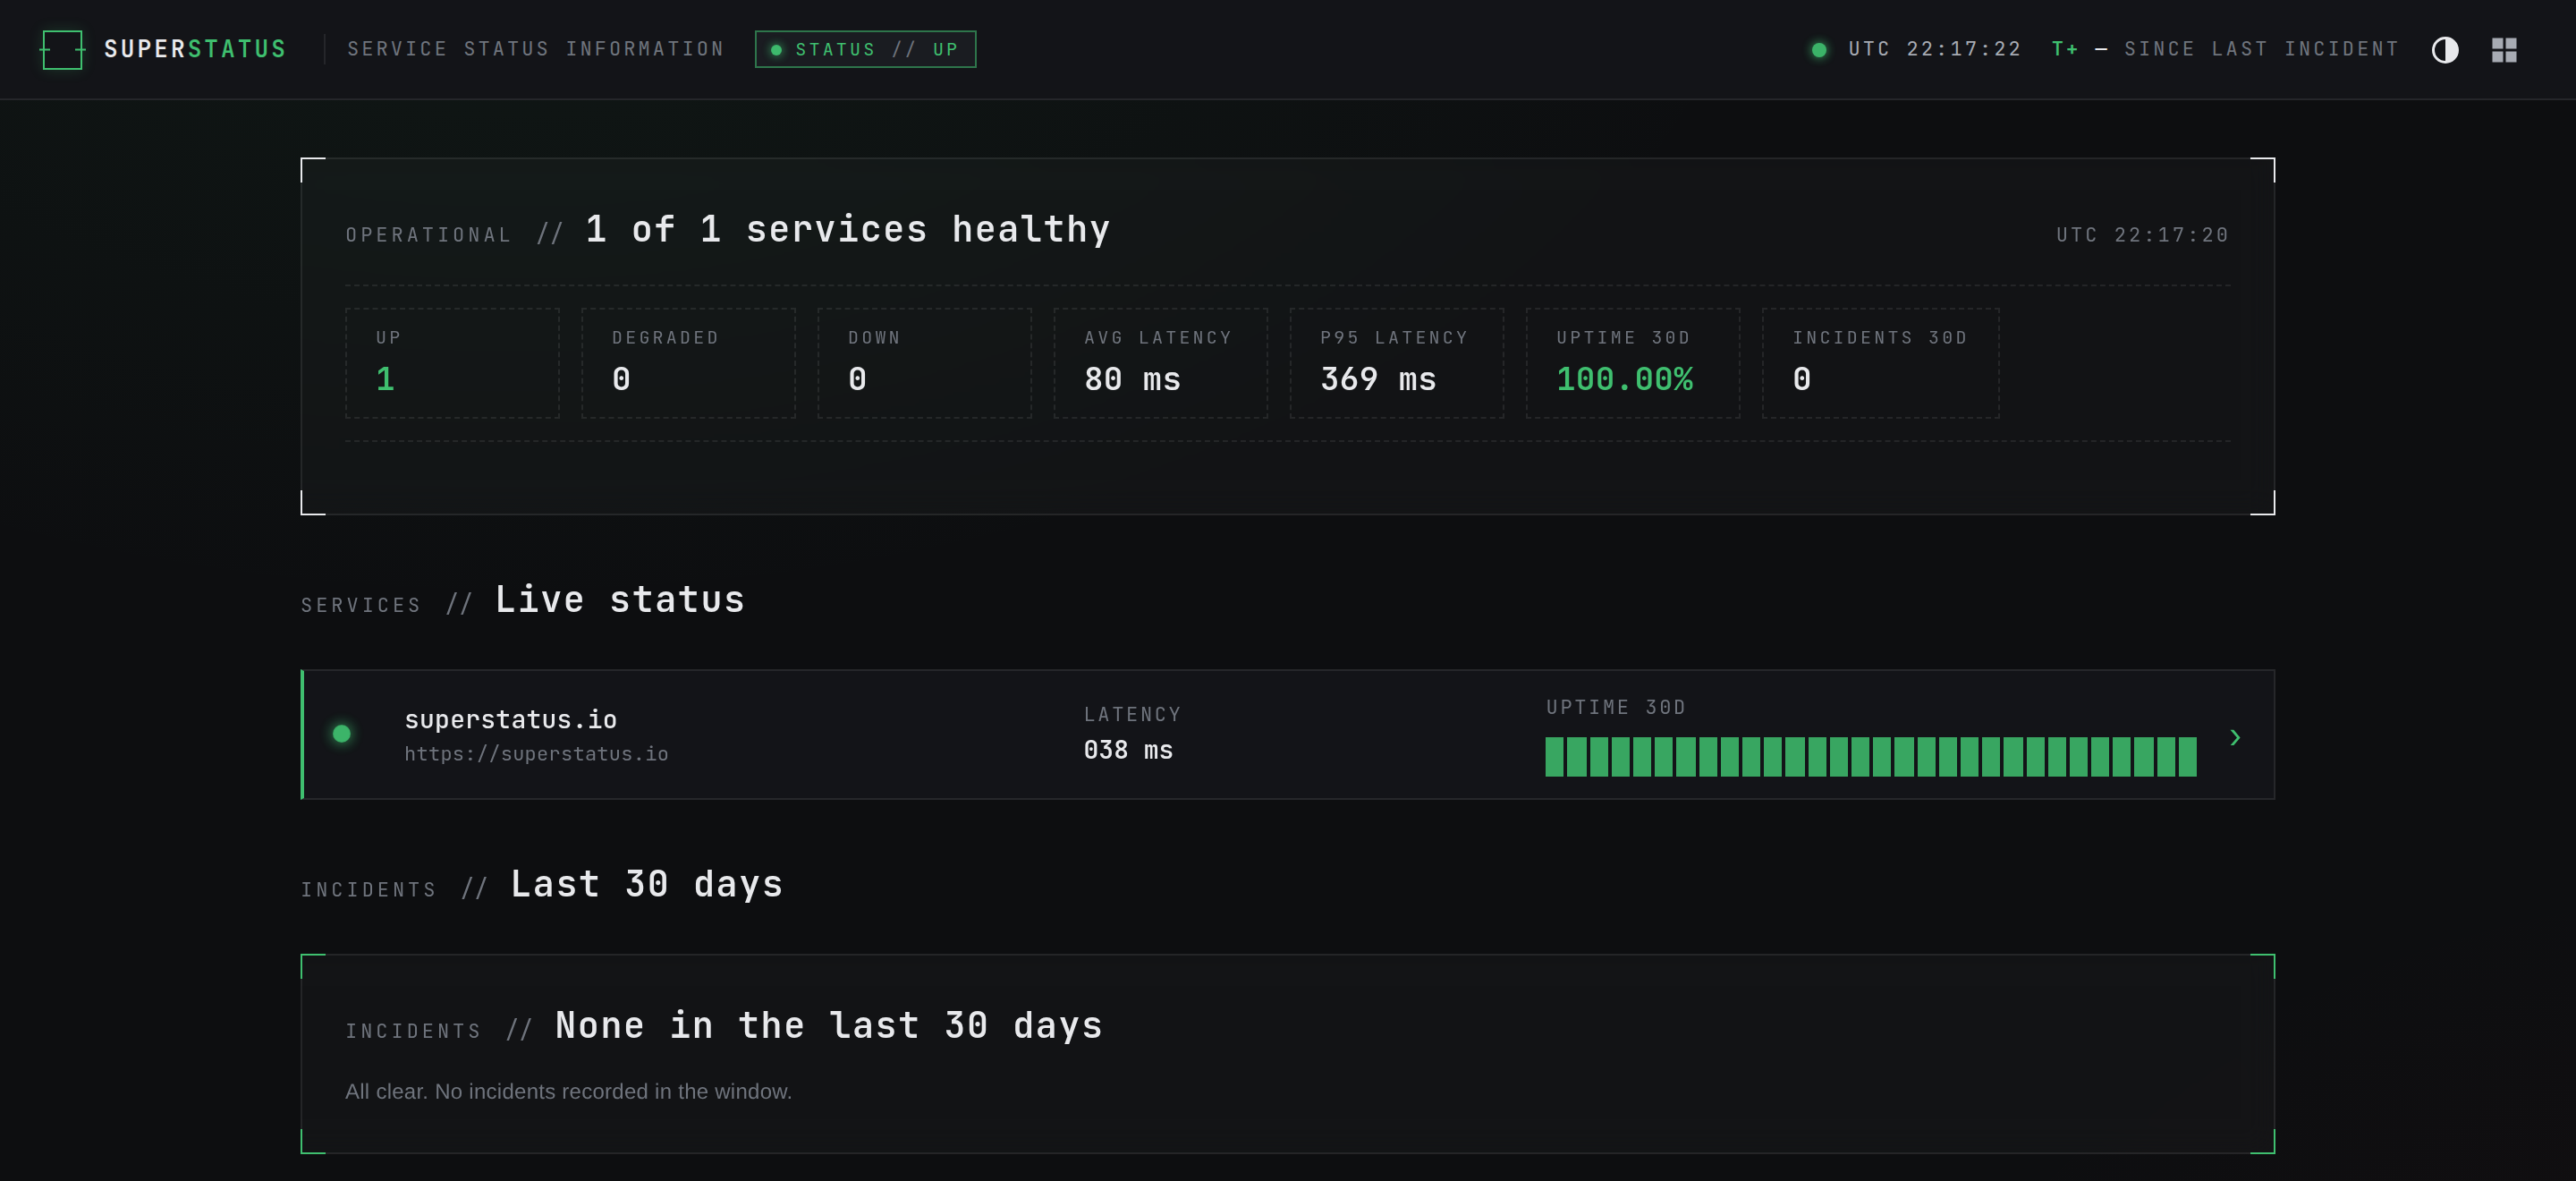Click the 'Last 30 days' incidents heading
The height and width of the screenshot is (1181, 2576).
[x=646, y=884]
